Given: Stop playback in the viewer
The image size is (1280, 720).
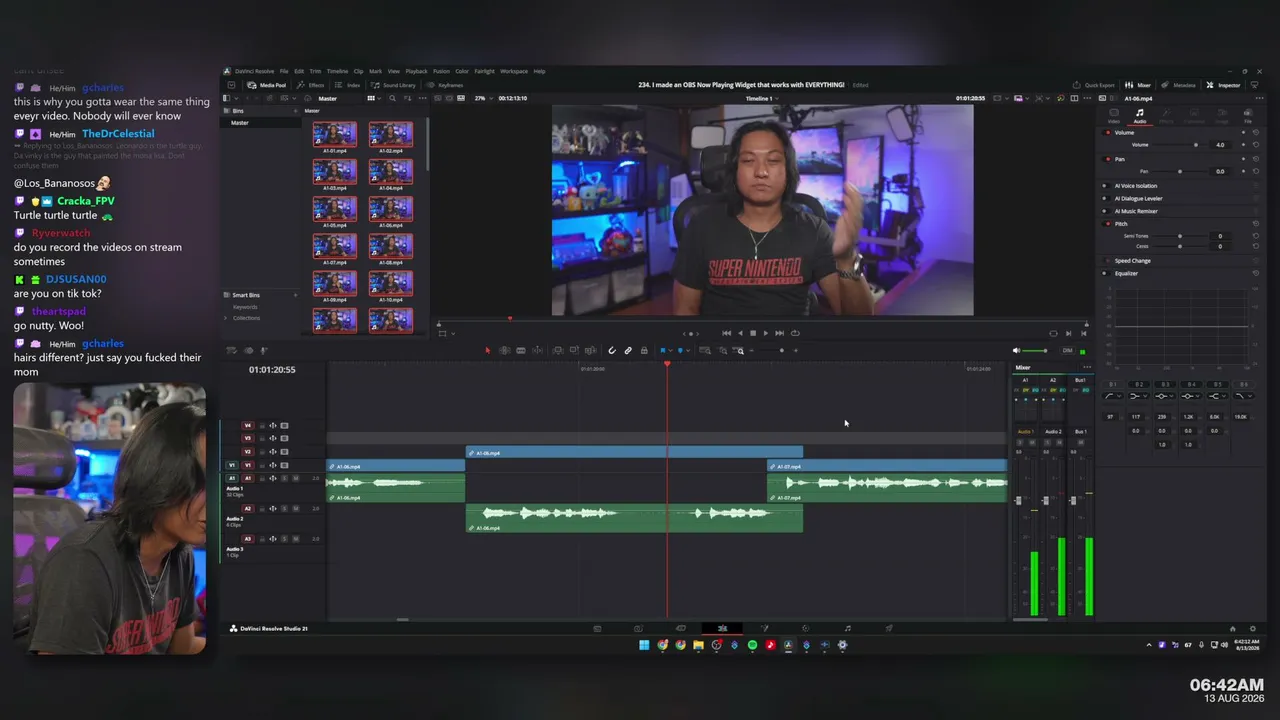Looking at the screenshot, I should (x=753, y=333).
